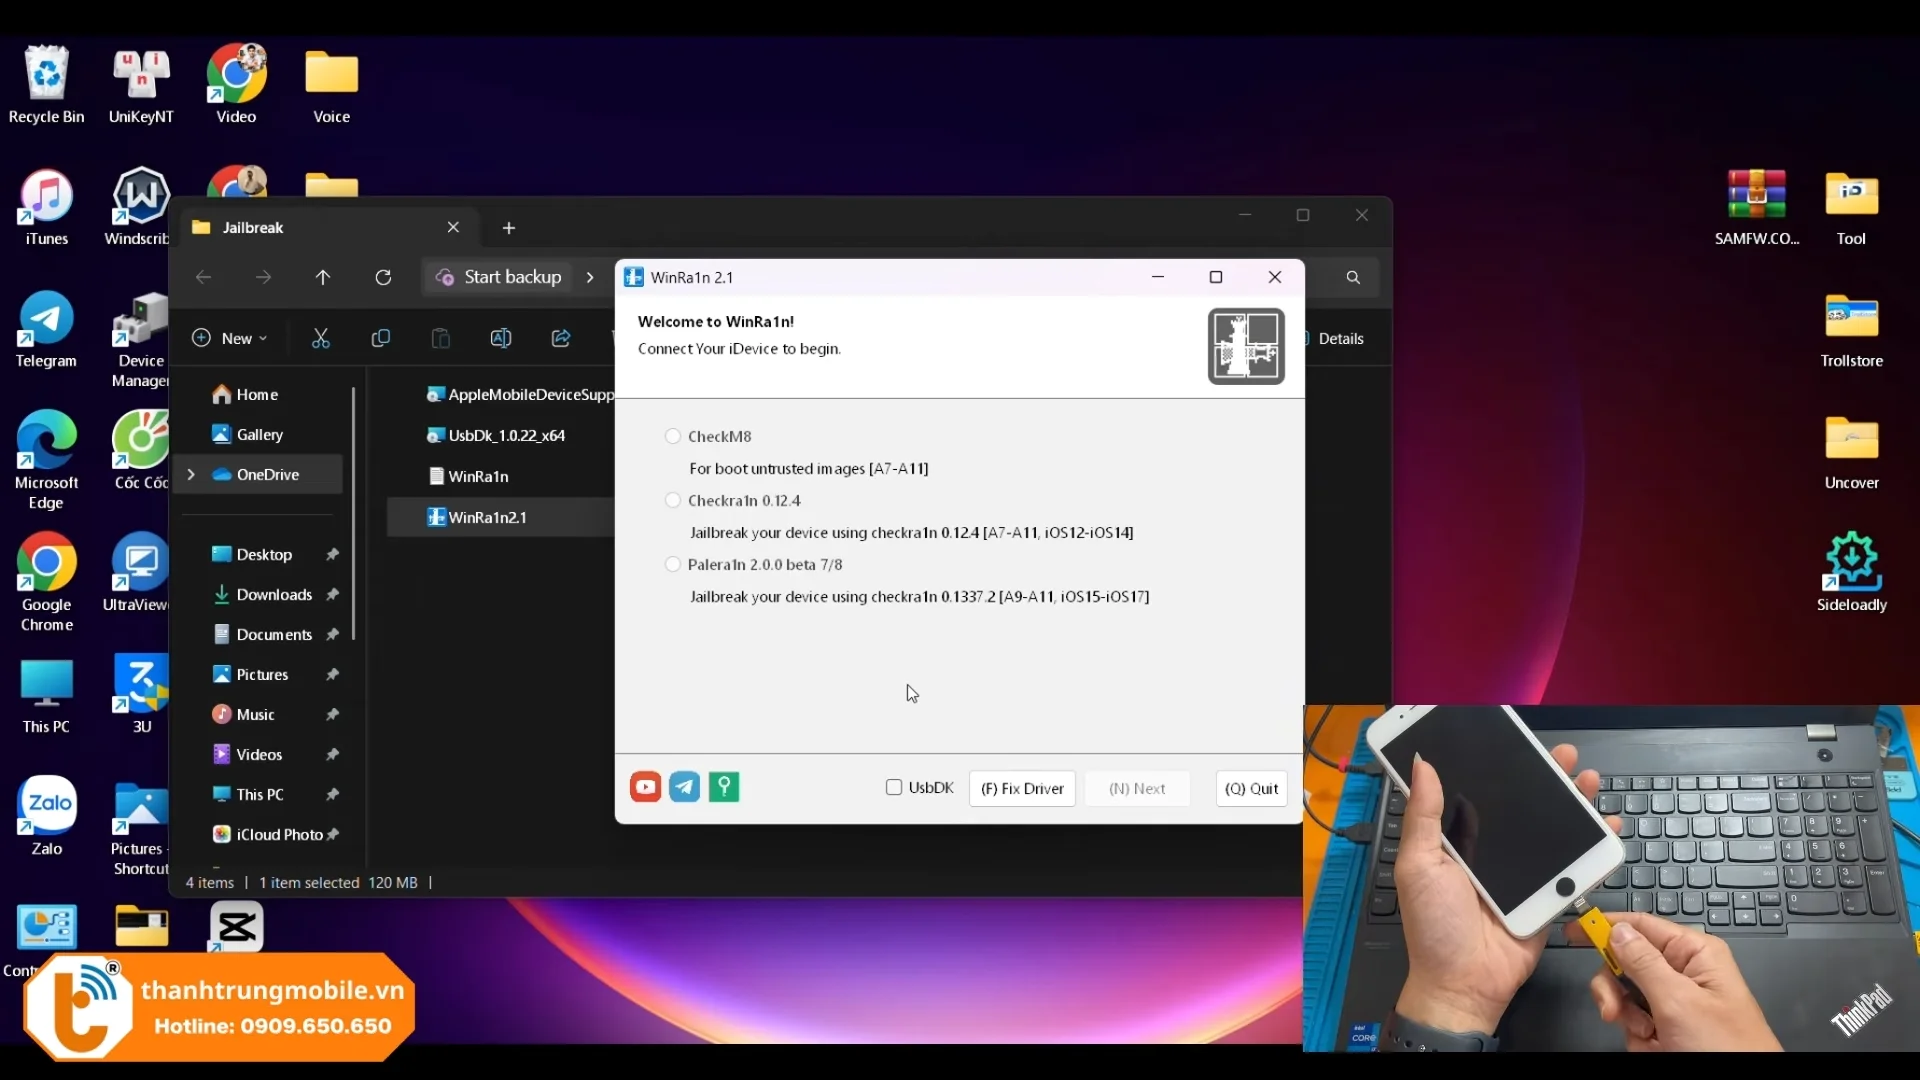Click the Explorer search magnifier icon
Image resolution: width=1920 pixels, height=1080 pixels.
click(x=1353, y=277)
